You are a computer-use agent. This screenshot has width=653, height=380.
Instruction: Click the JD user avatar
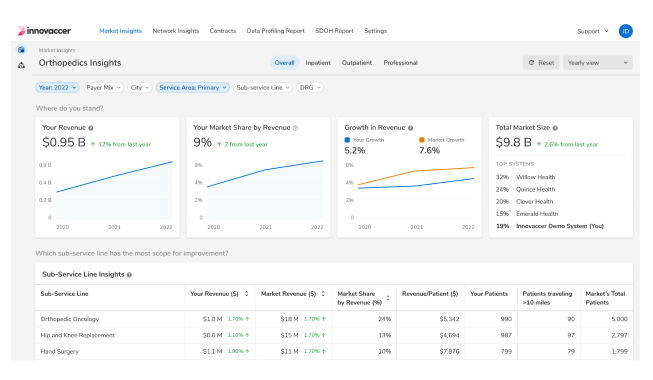626,31
